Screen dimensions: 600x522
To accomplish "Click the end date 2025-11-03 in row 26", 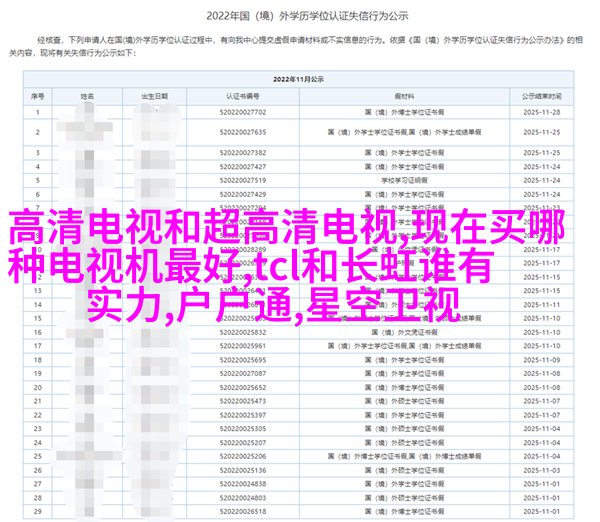I will pyautogui.click(x=542, y=470).
